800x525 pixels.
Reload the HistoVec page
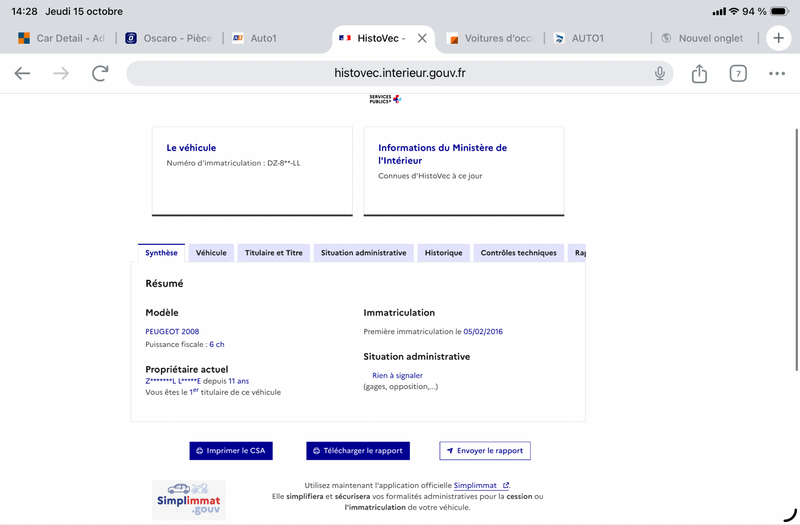pos(100,73)
